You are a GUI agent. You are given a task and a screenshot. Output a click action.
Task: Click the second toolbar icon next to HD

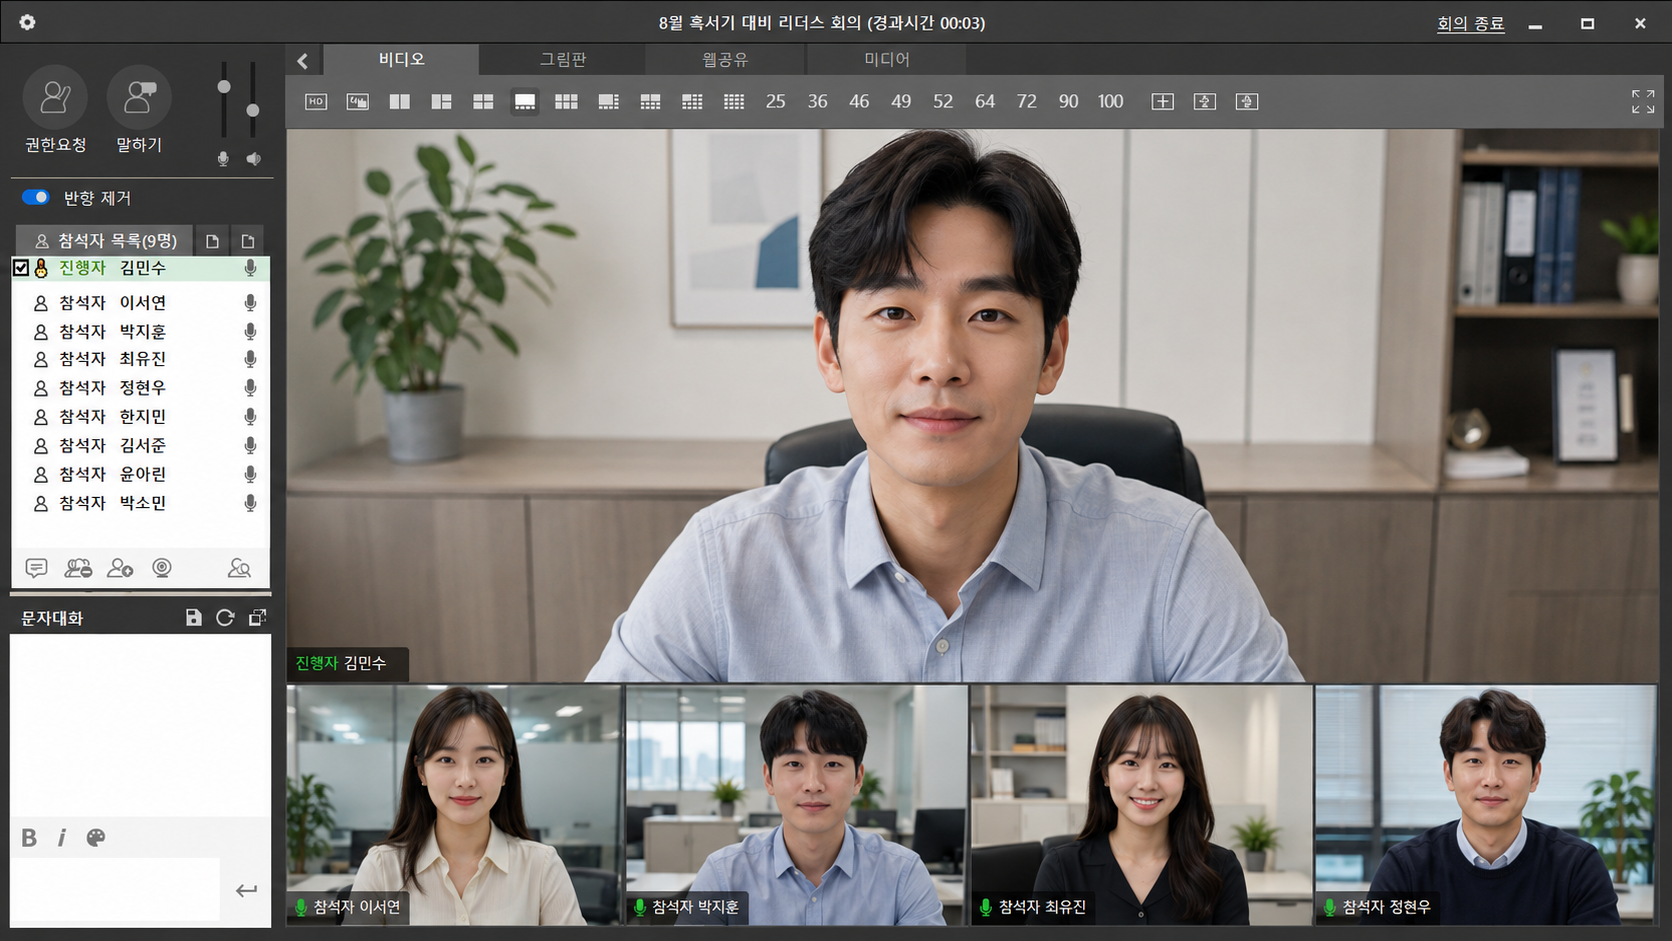pyautogui.click(x=358, y=102)
